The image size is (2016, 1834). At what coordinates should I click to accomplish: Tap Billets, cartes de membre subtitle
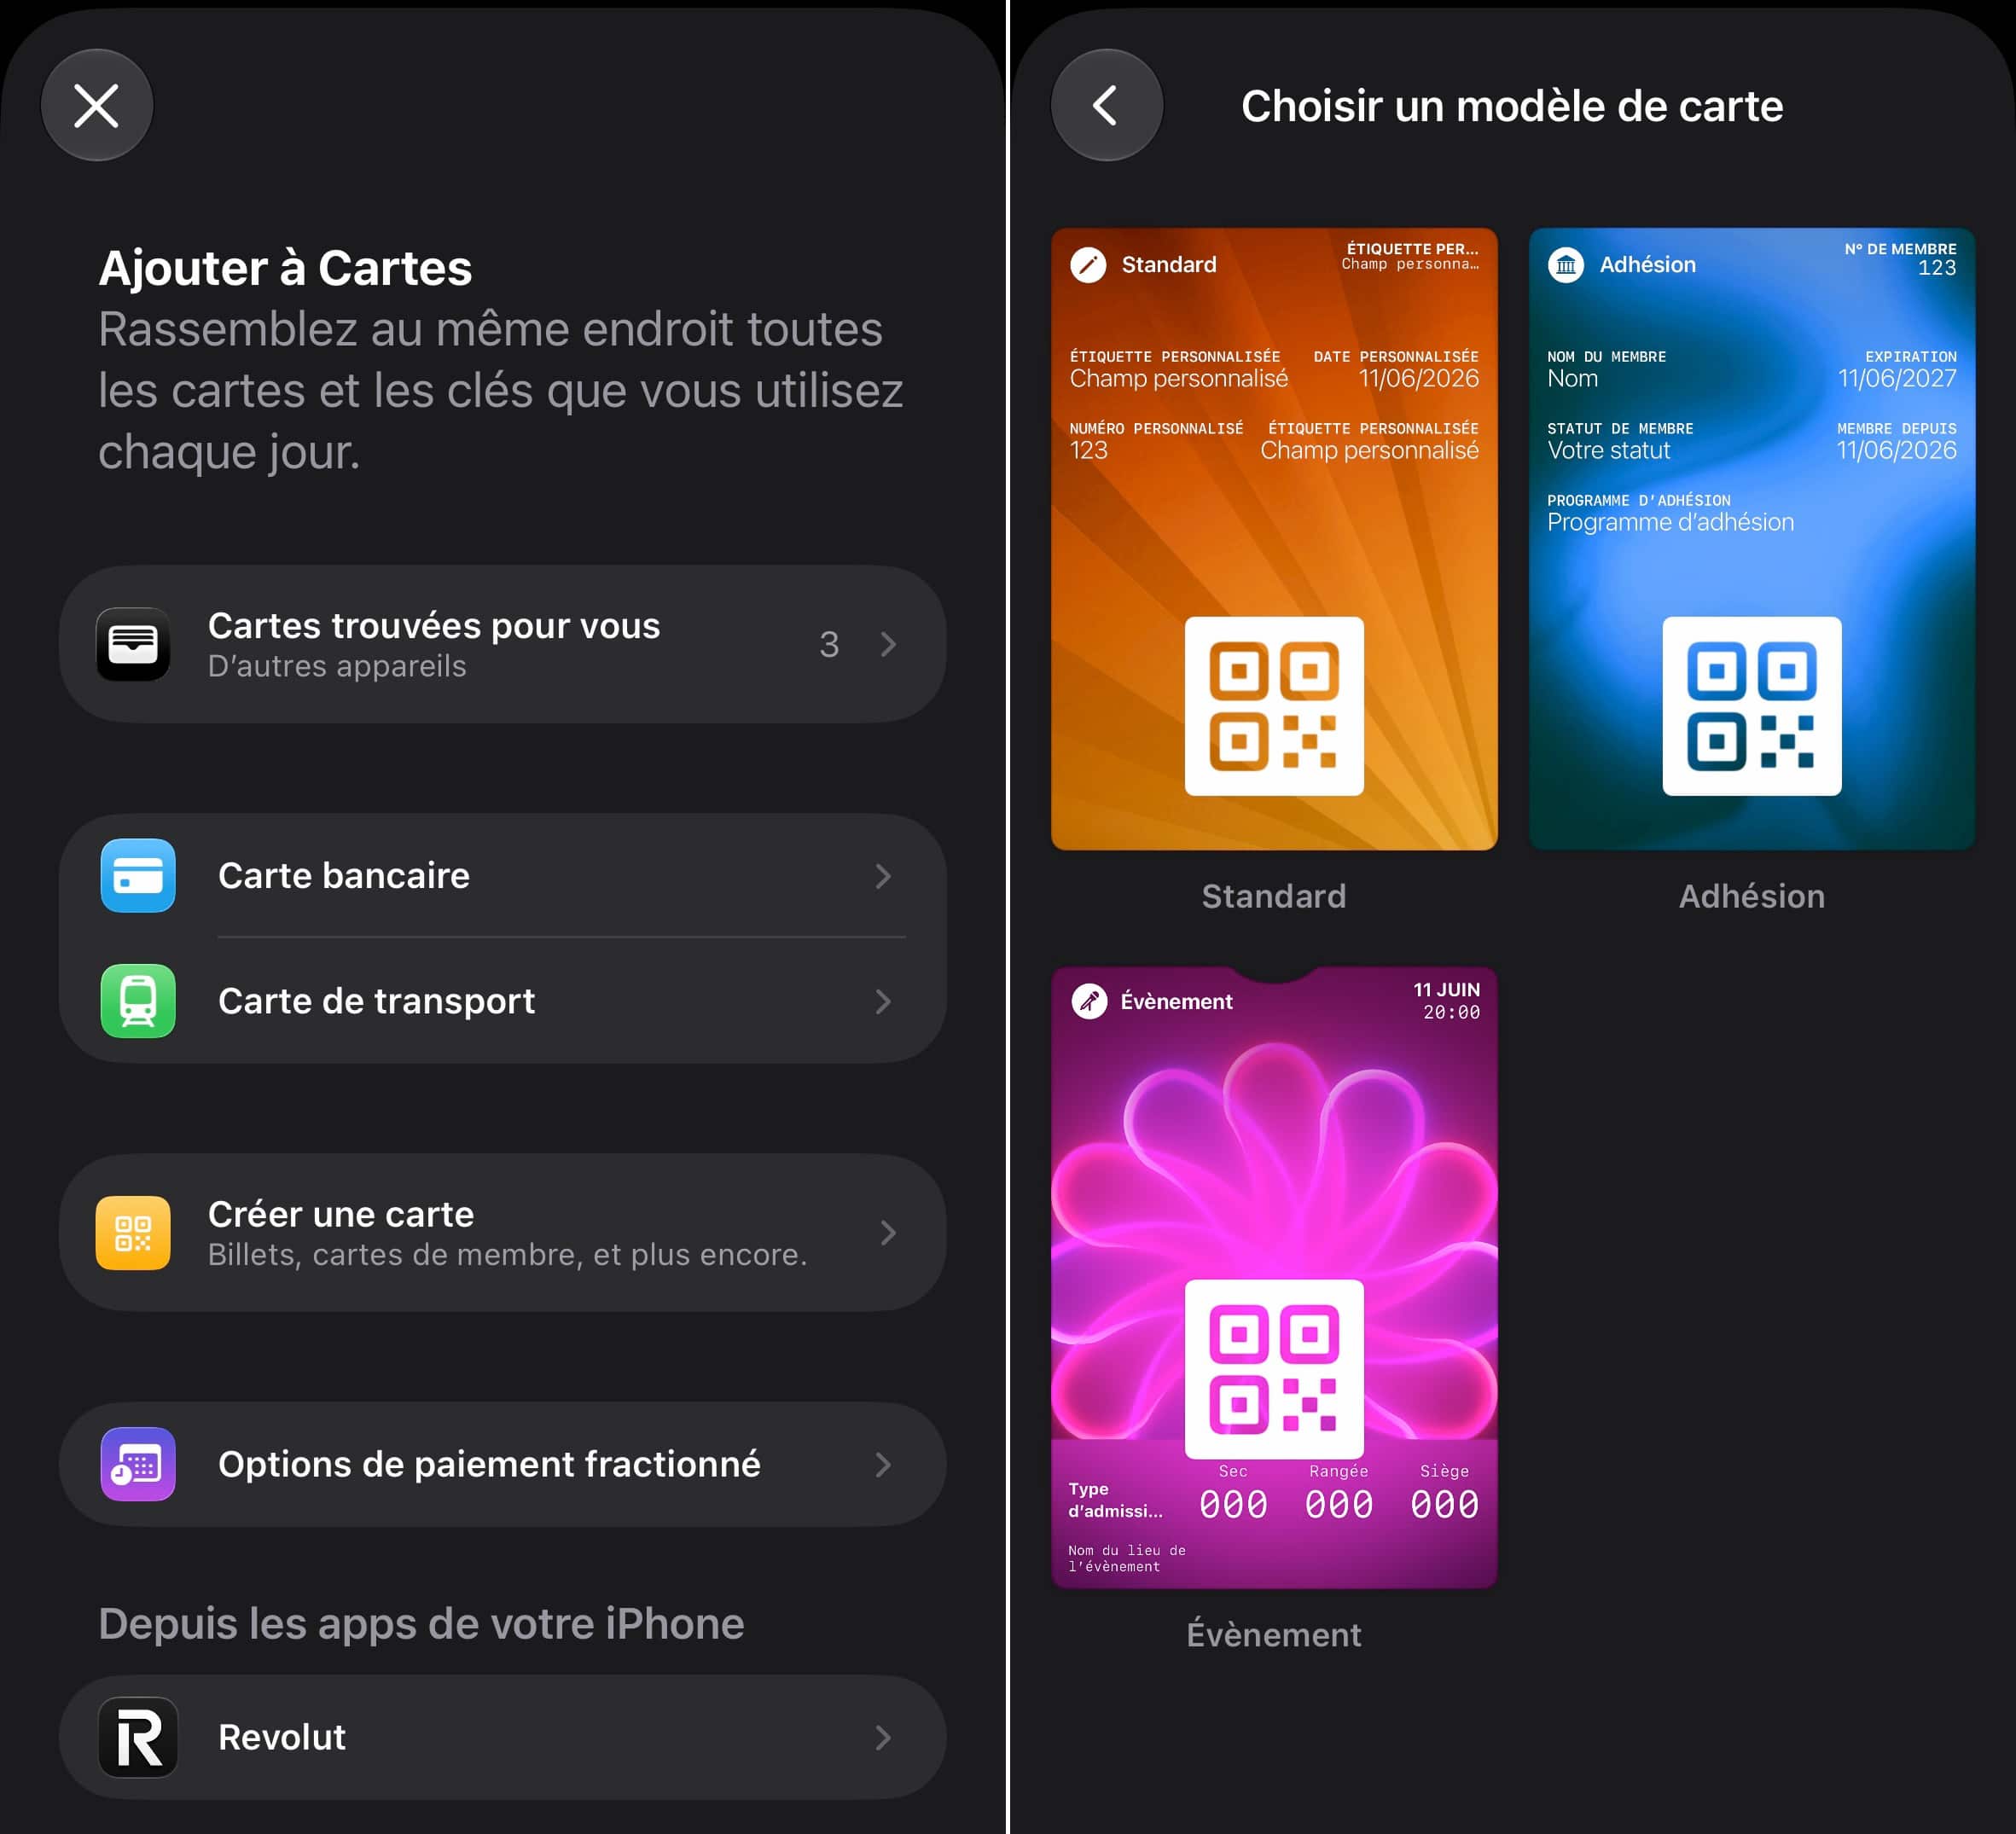pos(507,1254)
